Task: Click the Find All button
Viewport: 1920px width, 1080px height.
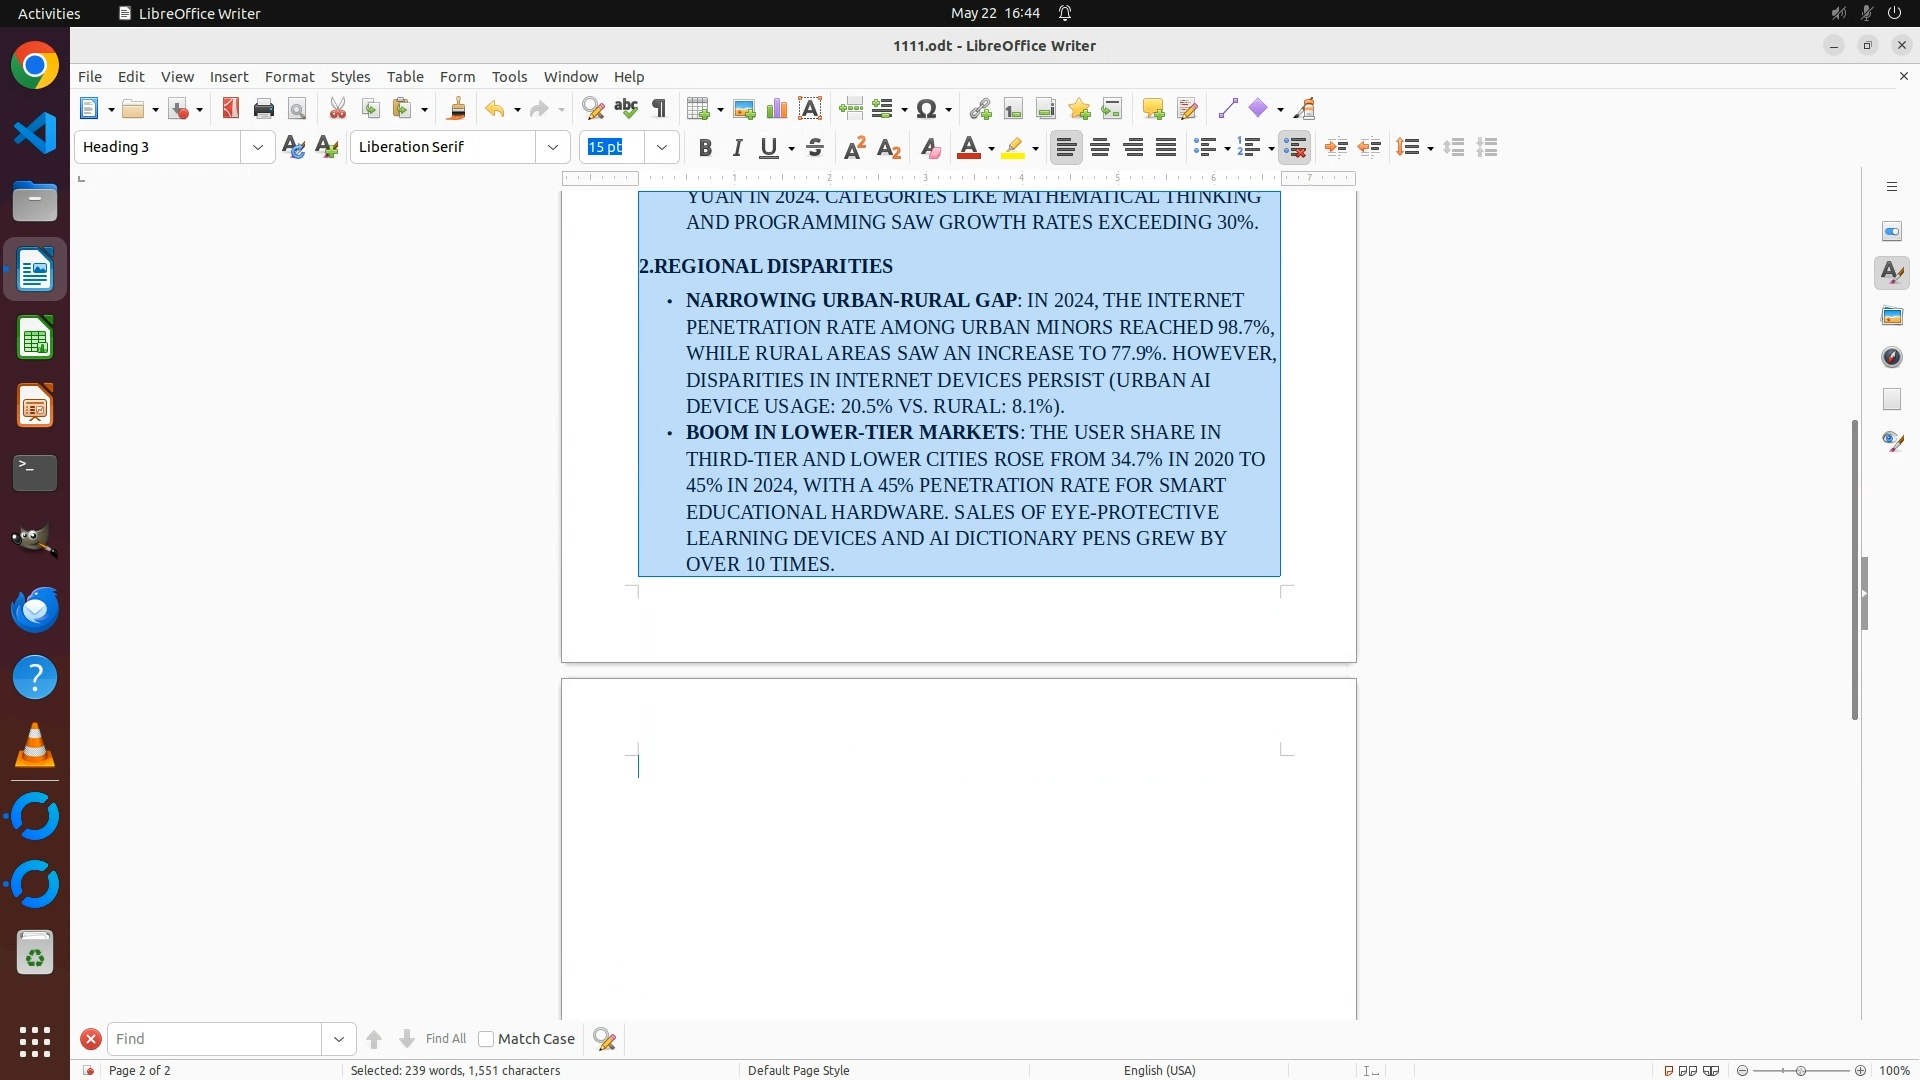Action: click(445, 1039)
